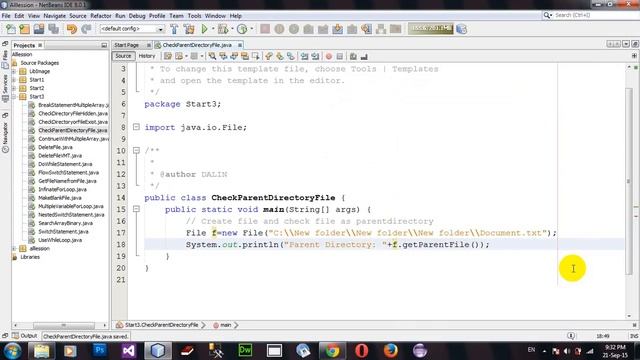The width and height of the screenshot is (640, 360).
Task: Open the Navigate menu
Action: pyautogui.click(x=54, y=16)
